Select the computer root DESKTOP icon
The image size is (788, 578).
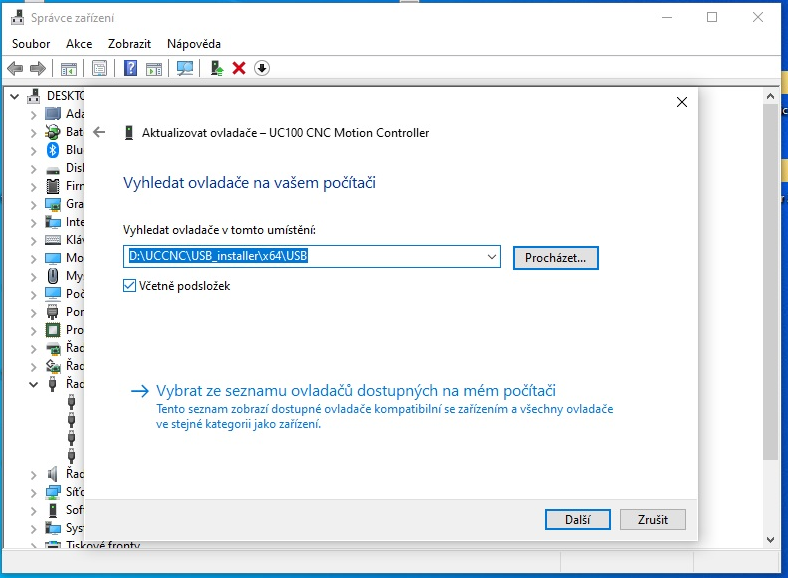[33, 95]
